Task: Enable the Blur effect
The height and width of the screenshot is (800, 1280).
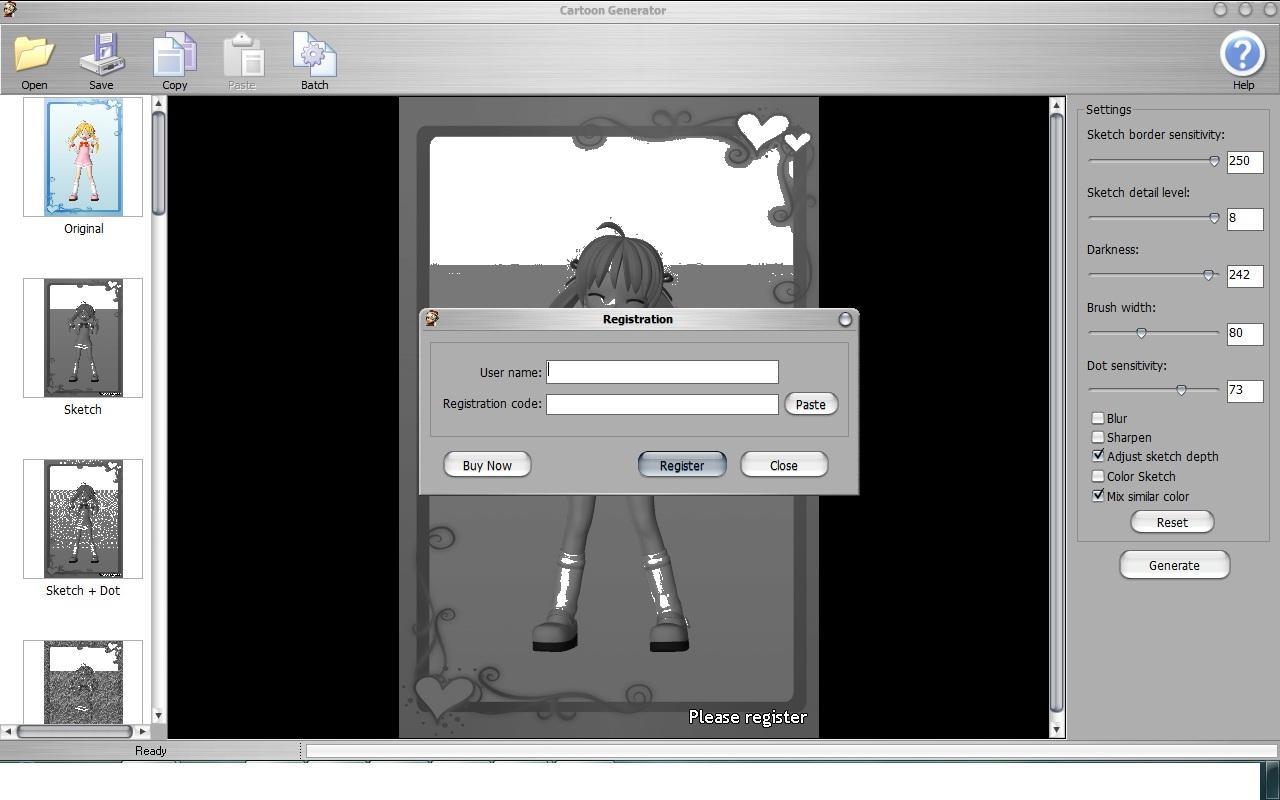Action: coord(1097,418)
